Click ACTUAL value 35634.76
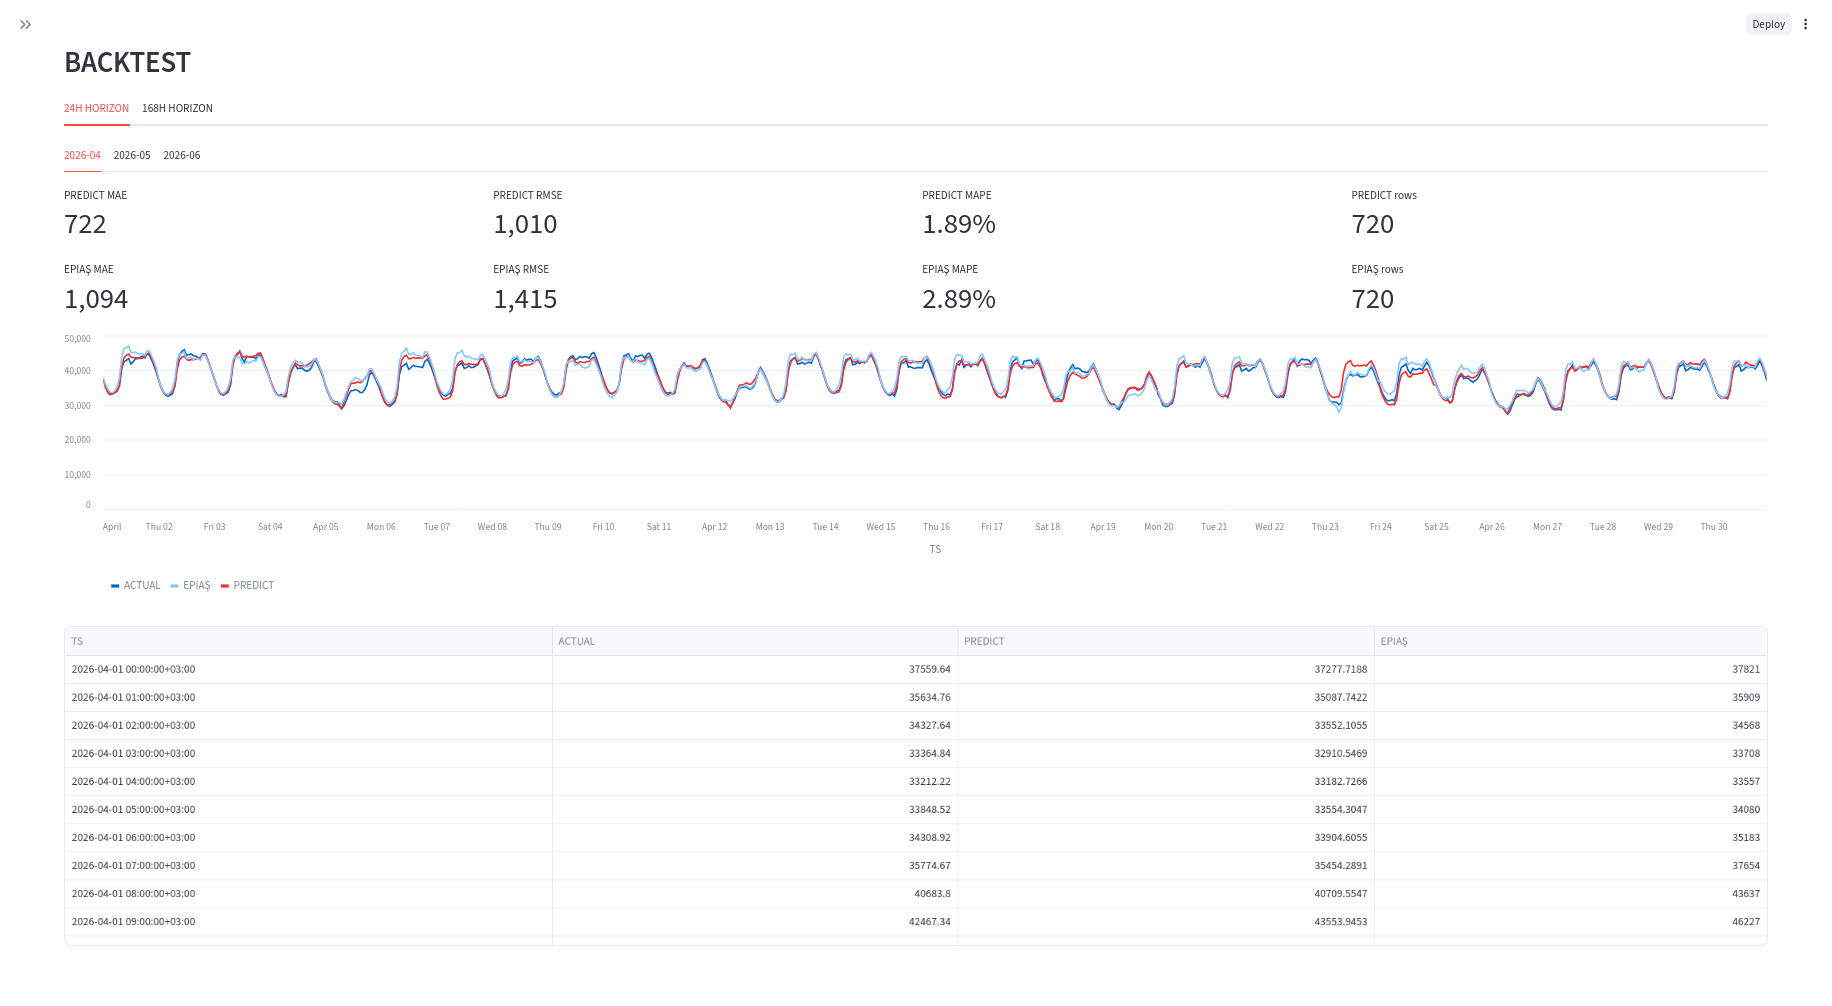The height and width of the screenshot is (1006, 1832). pos(755,697)
